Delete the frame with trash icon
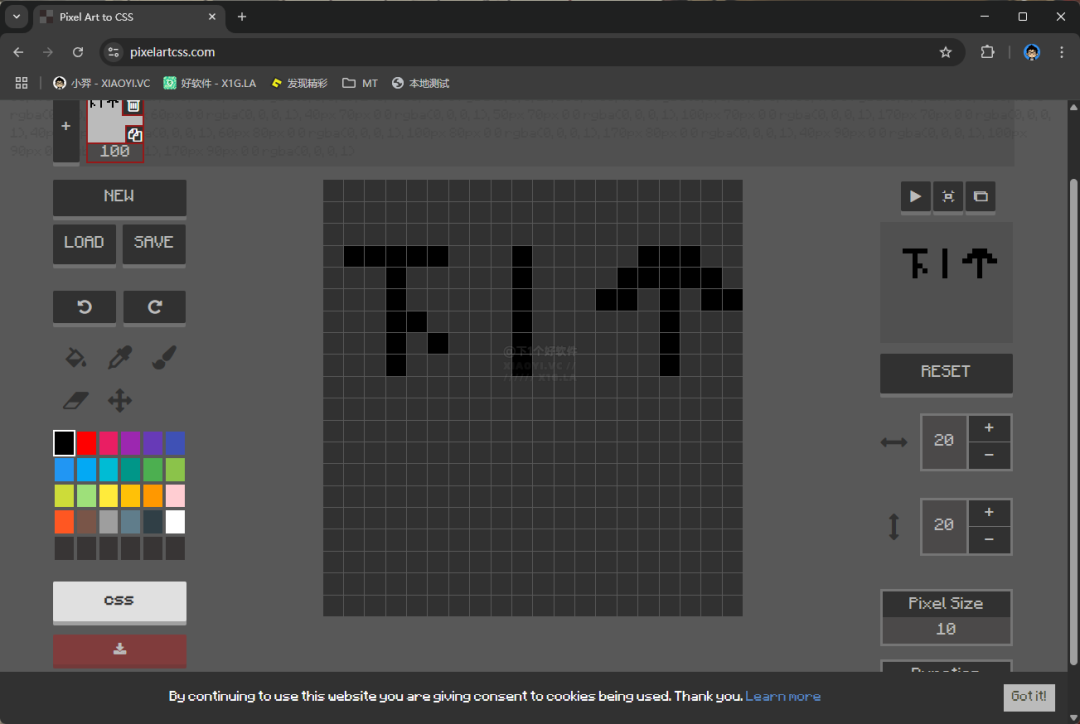The height and width of the screenshot is (724, 1080). (x=133, y=105)
